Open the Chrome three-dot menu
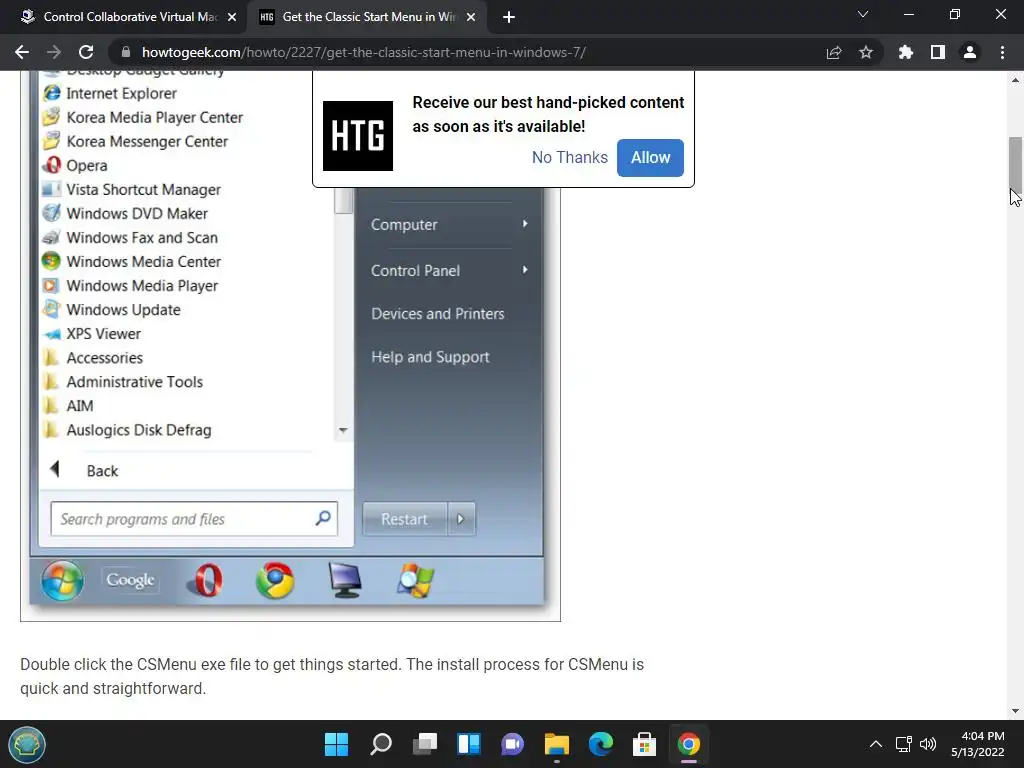The width and height of the screenshot is (1024, 768). tap(1002, 52)
